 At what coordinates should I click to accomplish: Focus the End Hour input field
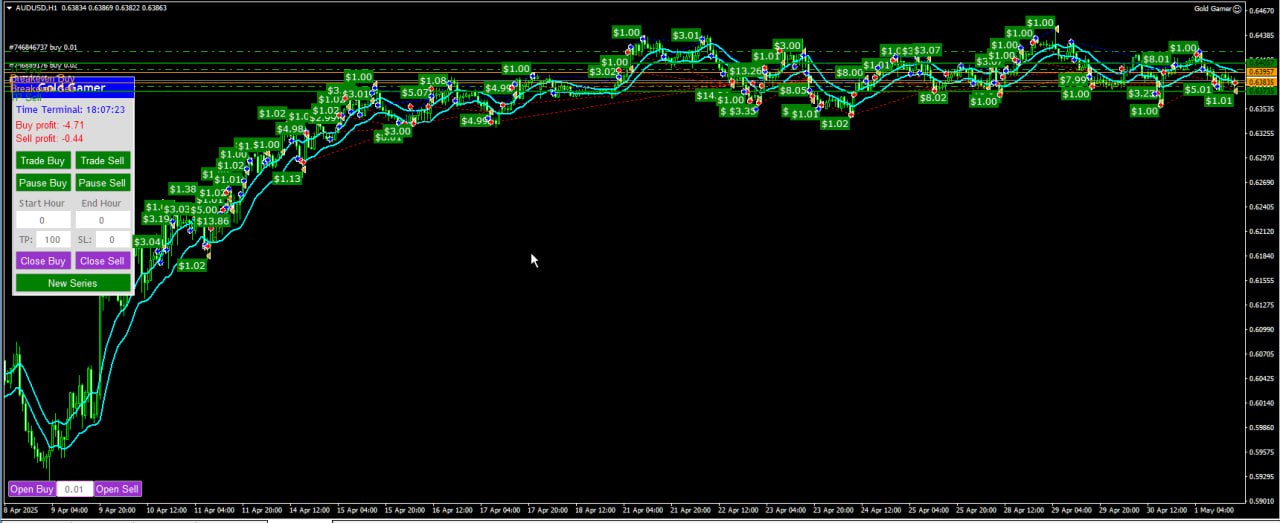tap(102, 220)
